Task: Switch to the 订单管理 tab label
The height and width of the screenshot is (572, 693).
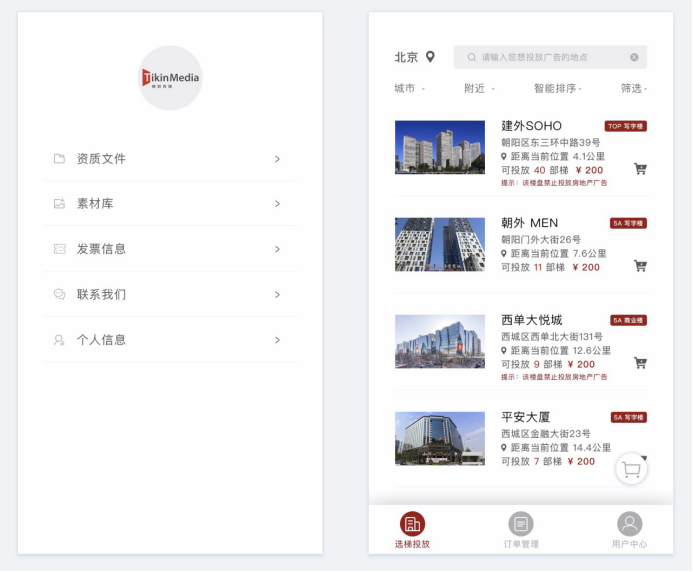Action: click(521, 544)
